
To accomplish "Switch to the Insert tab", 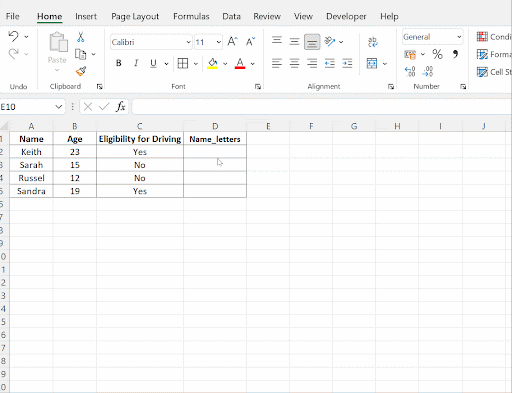I will click(86, 16).
